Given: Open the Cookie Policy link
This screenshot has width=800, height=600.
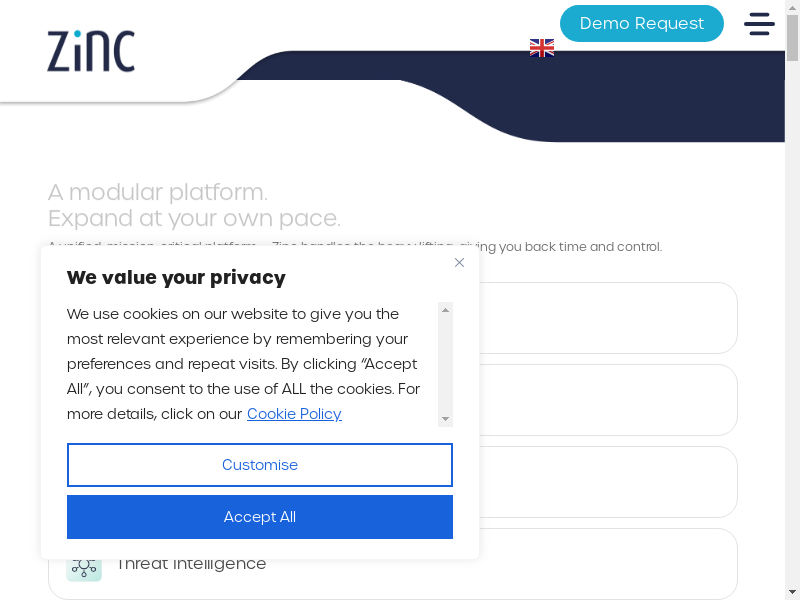Looking at the screenshot, I should (294, 414).
